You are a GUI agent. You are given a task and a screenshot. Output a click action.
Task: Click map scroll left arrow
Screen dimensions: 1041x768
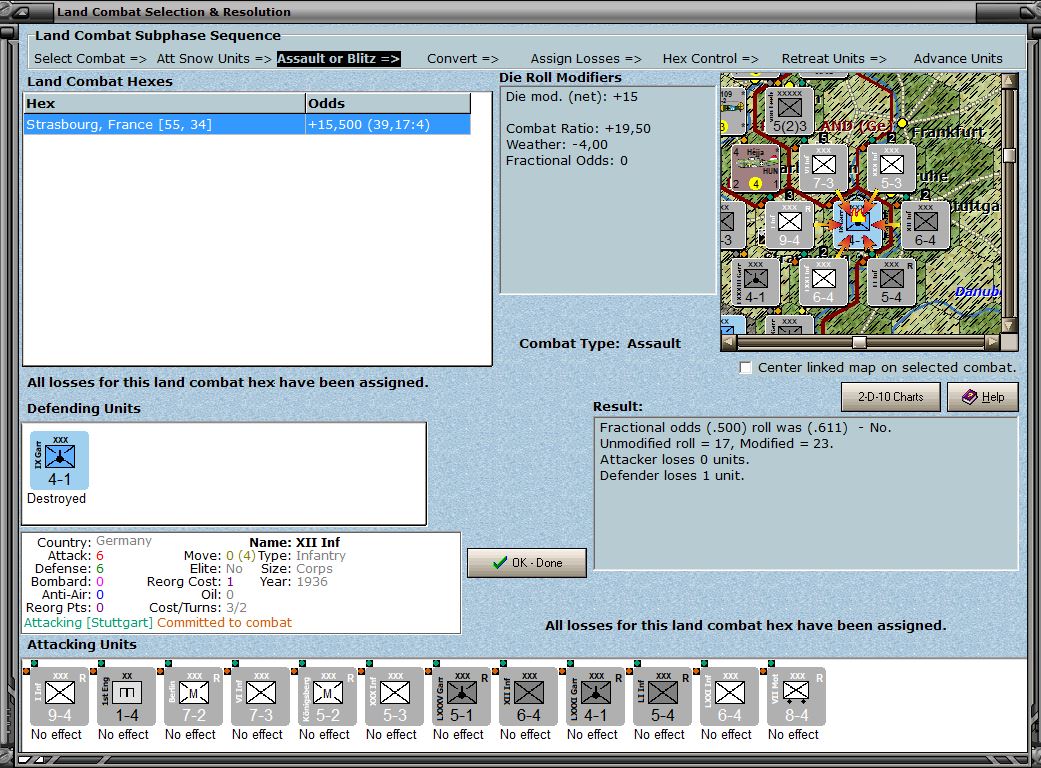point(729,343)
